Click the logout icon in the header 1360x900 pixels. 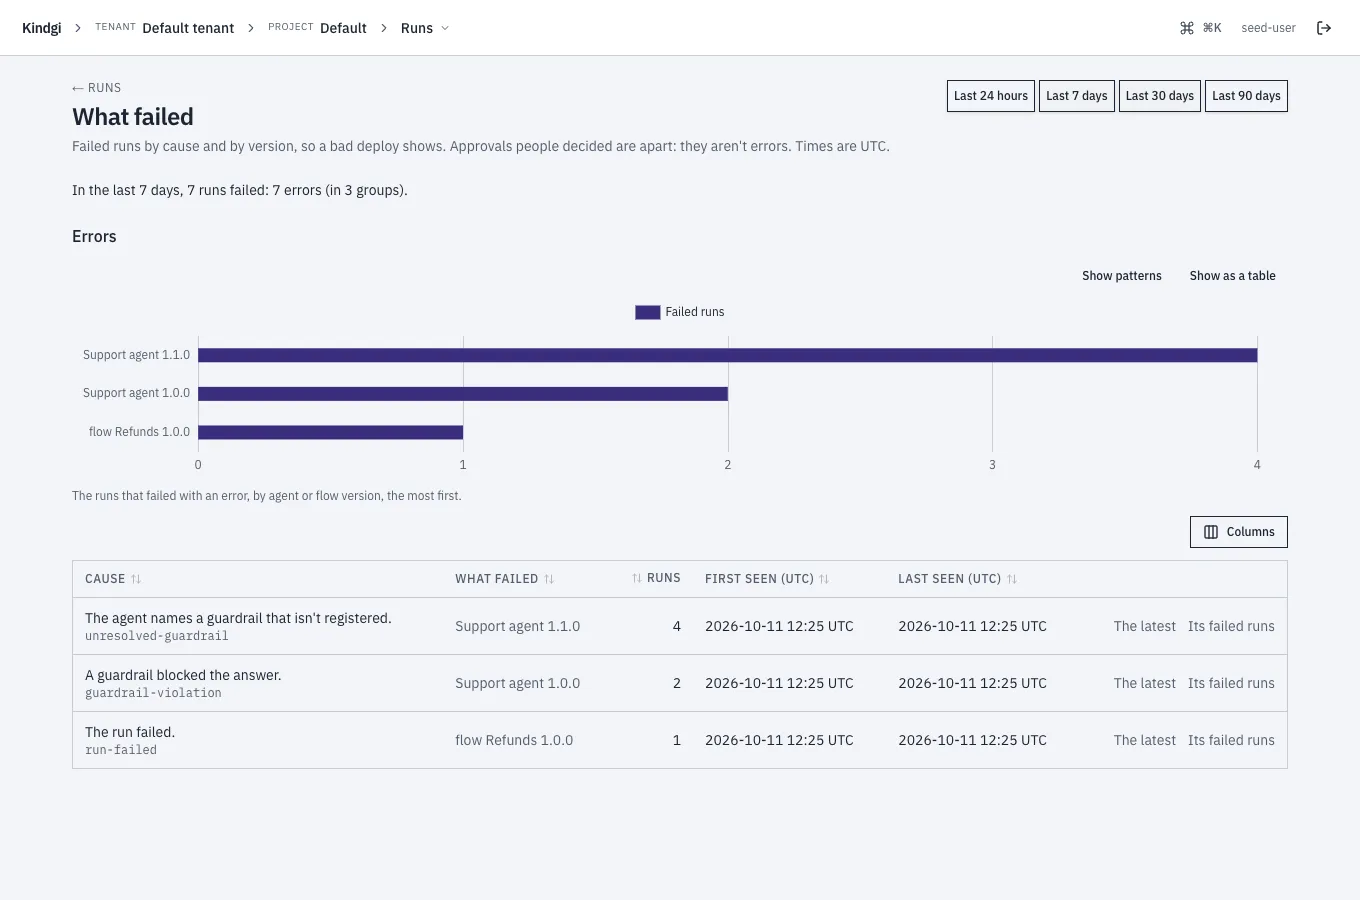(x=1324, y=28)
